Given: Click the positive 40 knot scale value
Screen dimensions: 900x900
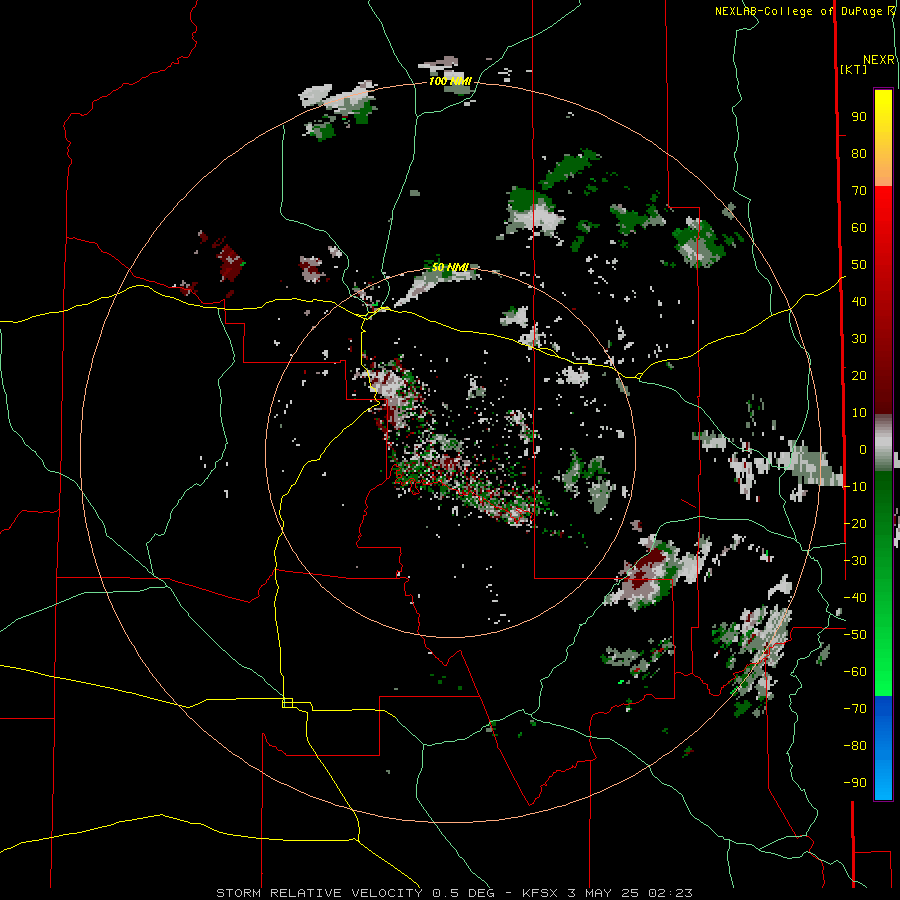Looking at the screenshot, I should pyautogui.click(x=859, y=301).
